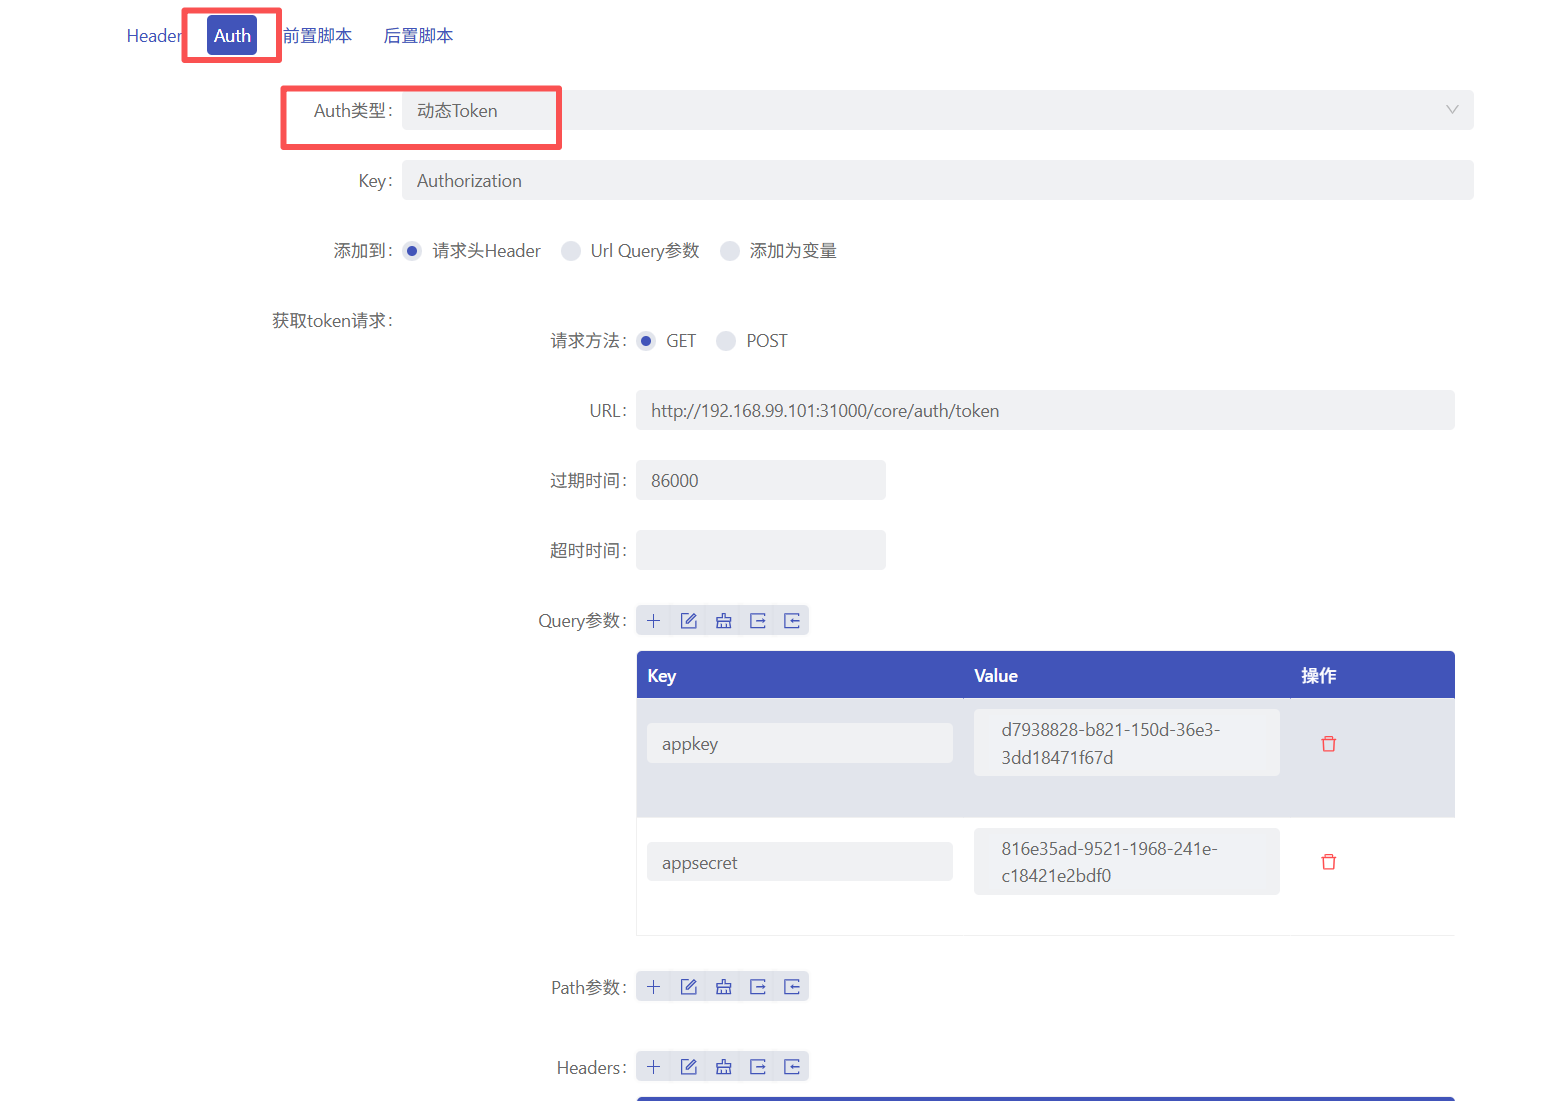The image size is (1554, 1101).
Task: Click the import icon in Headers toolbar
Action: click(792, 1067)
